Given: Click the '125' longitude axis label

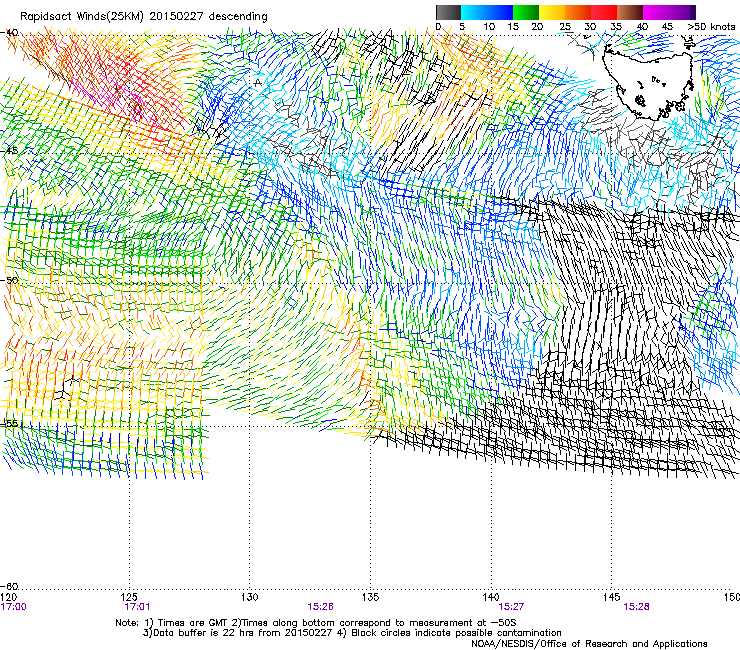Looking at the screenshot, I should click(x=129, y=597).
